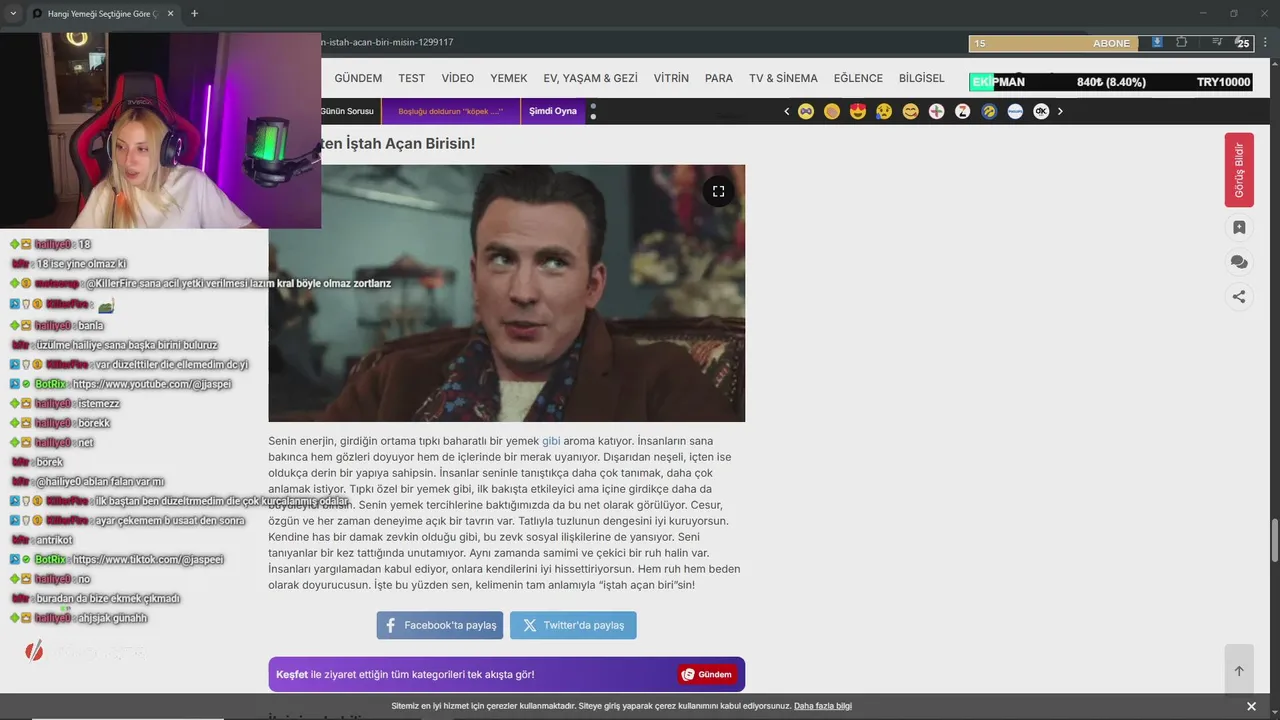Click the İştah Açan Birisin result heading
1280x720 pixels.
[x=397, y=143]
